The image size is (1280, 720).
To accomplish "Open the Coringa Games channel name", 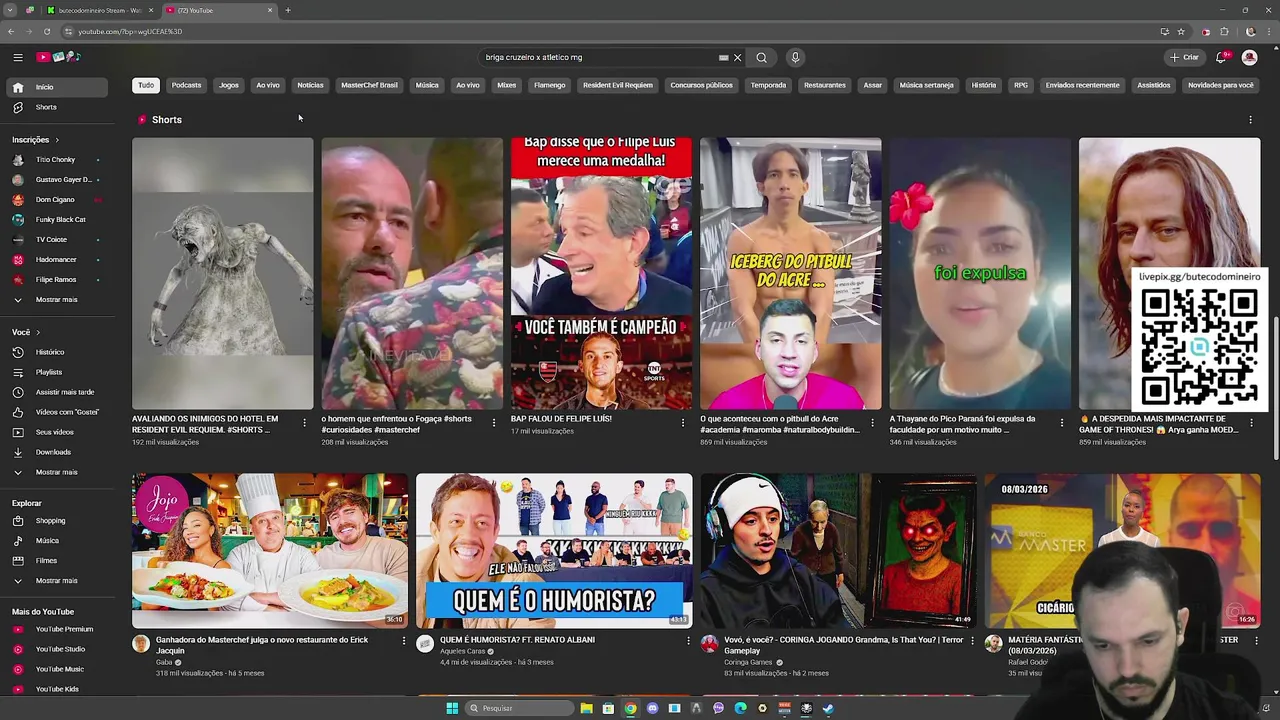I will 748,662.
